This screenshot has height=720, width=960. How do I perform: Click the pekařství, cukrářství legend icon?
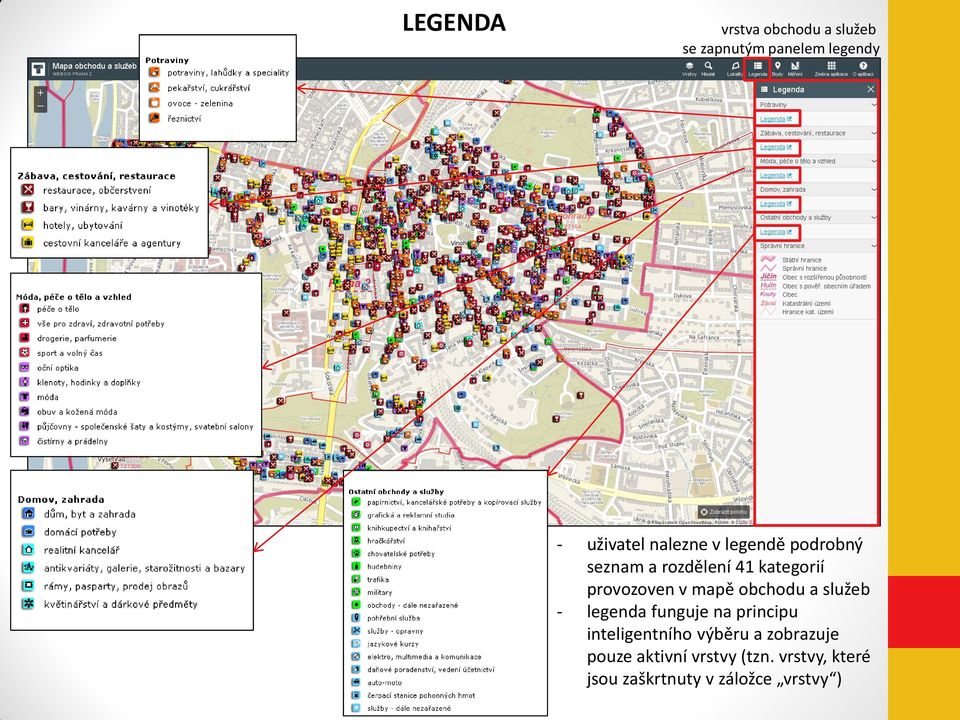(154, 88)
